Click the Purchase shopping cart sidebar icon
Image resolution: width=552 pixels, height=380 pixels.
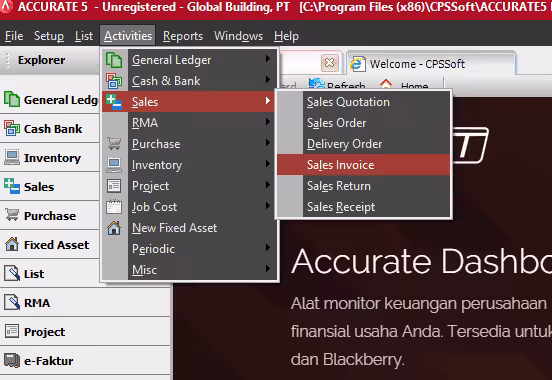(12, 215)
